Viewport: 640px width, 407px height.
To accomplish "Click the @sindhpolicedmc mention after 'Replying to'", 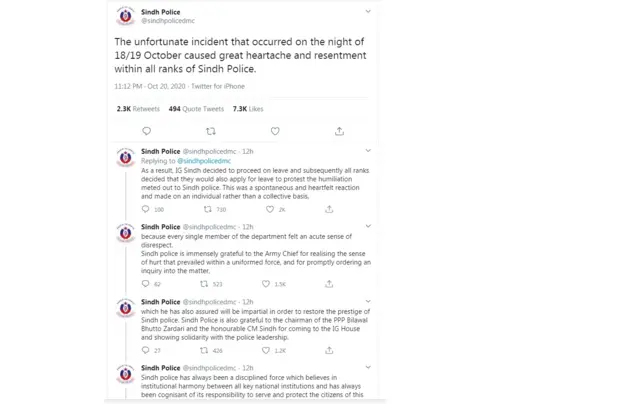I will tap(205, 161).
